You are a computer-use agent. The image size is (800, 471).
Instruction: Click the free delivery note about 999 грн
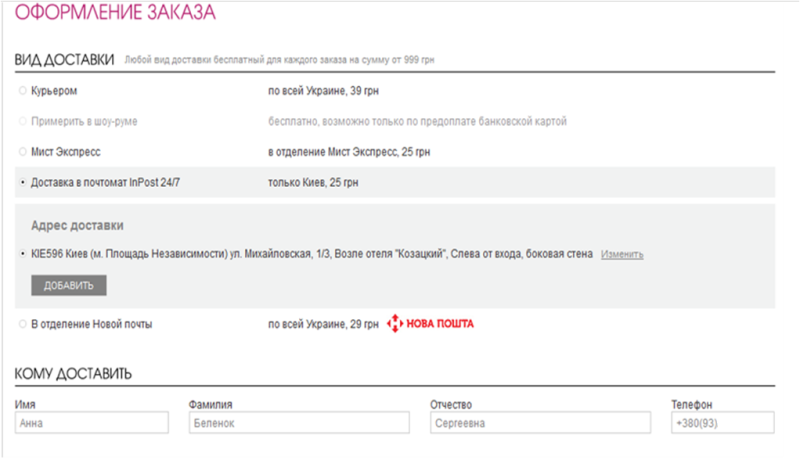tap(280, 60)
